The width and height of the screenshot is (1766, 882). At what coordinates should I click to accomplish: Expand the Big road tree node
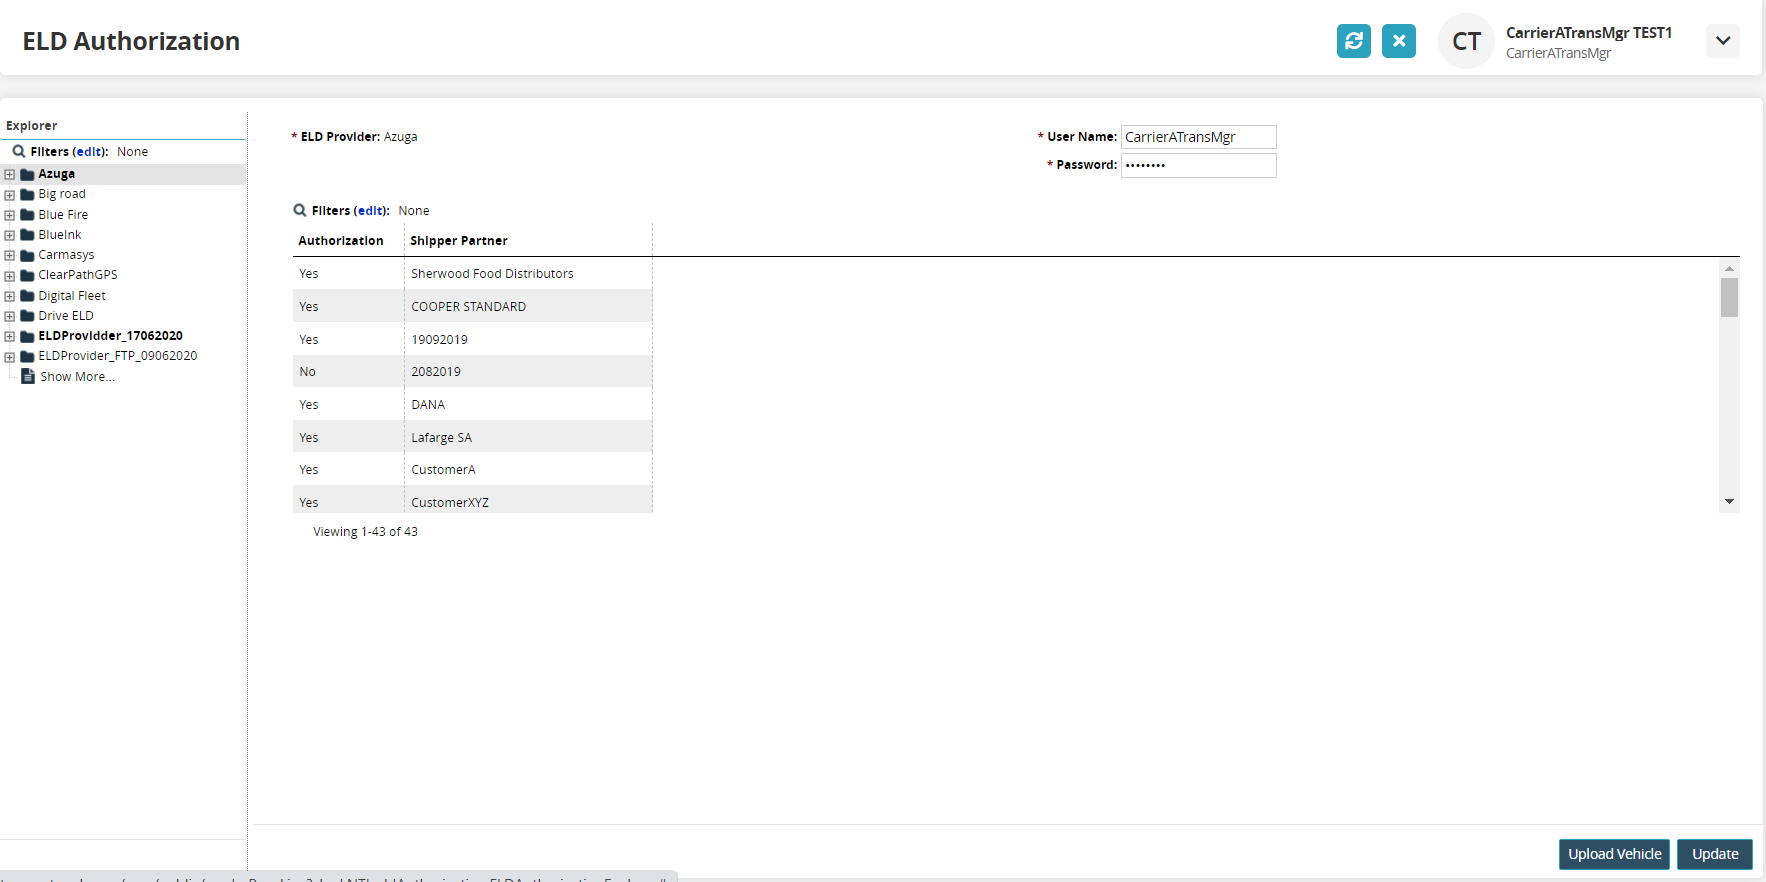(x=10, y=195)
